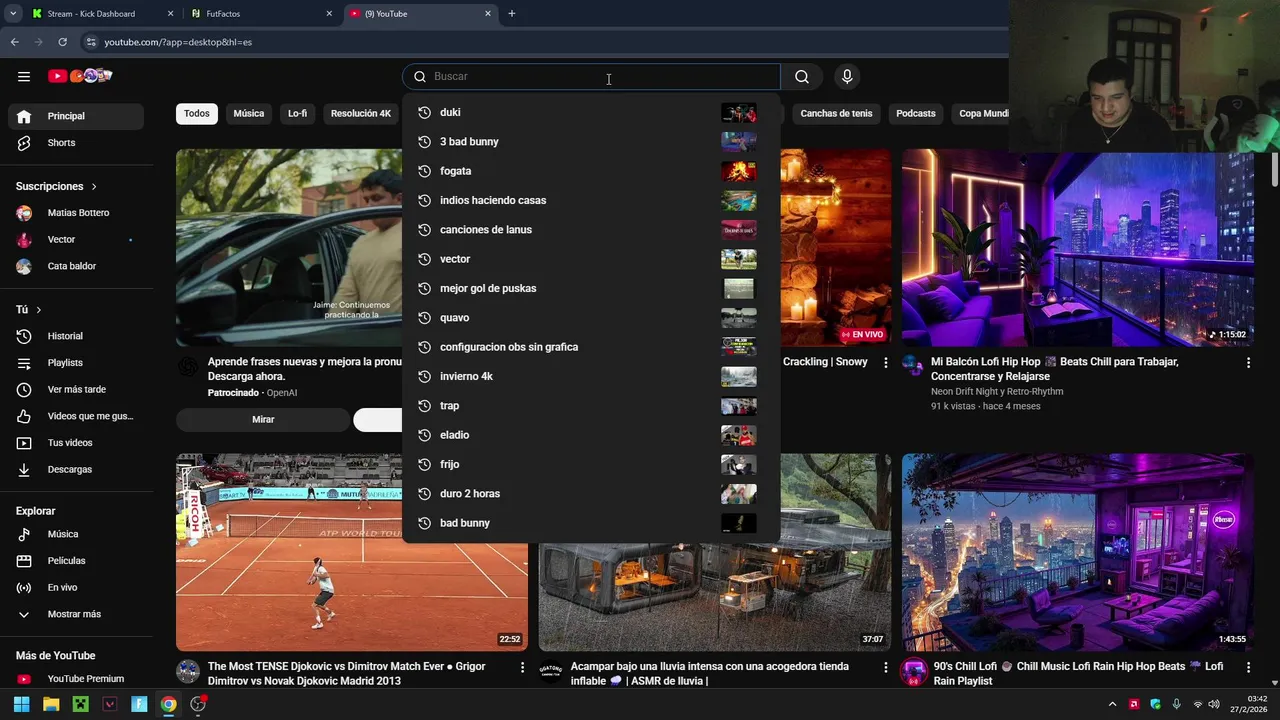Viewport: 1280px width, 720px height.
Task: Expand Suscripciones section chevron
Action: [x=94, y=187]
